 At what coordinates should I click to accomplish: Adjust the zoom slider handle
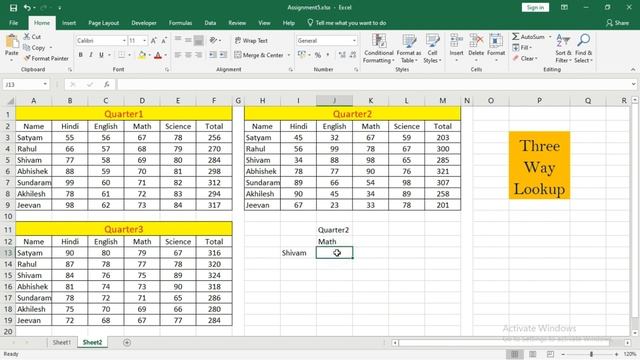coord(591,354)
